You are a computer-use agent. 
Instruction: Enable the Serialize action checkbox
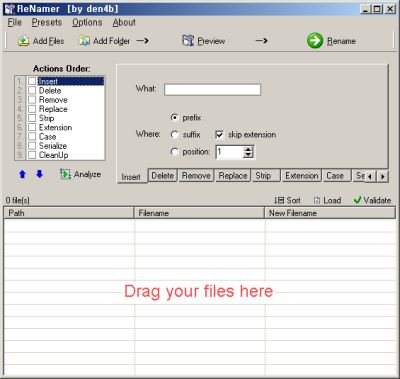click(x=32, y=146)
